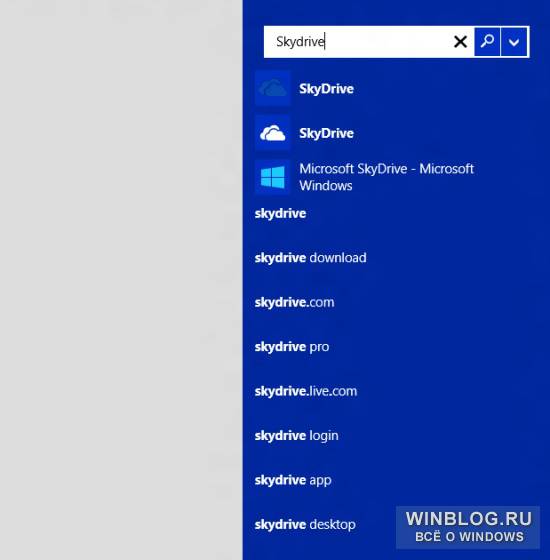Image resolution: width=550 pixels, height=560 pixels.
Task: Choose the 'skydrive app' suggestion
Action: (x=293, y=480)
